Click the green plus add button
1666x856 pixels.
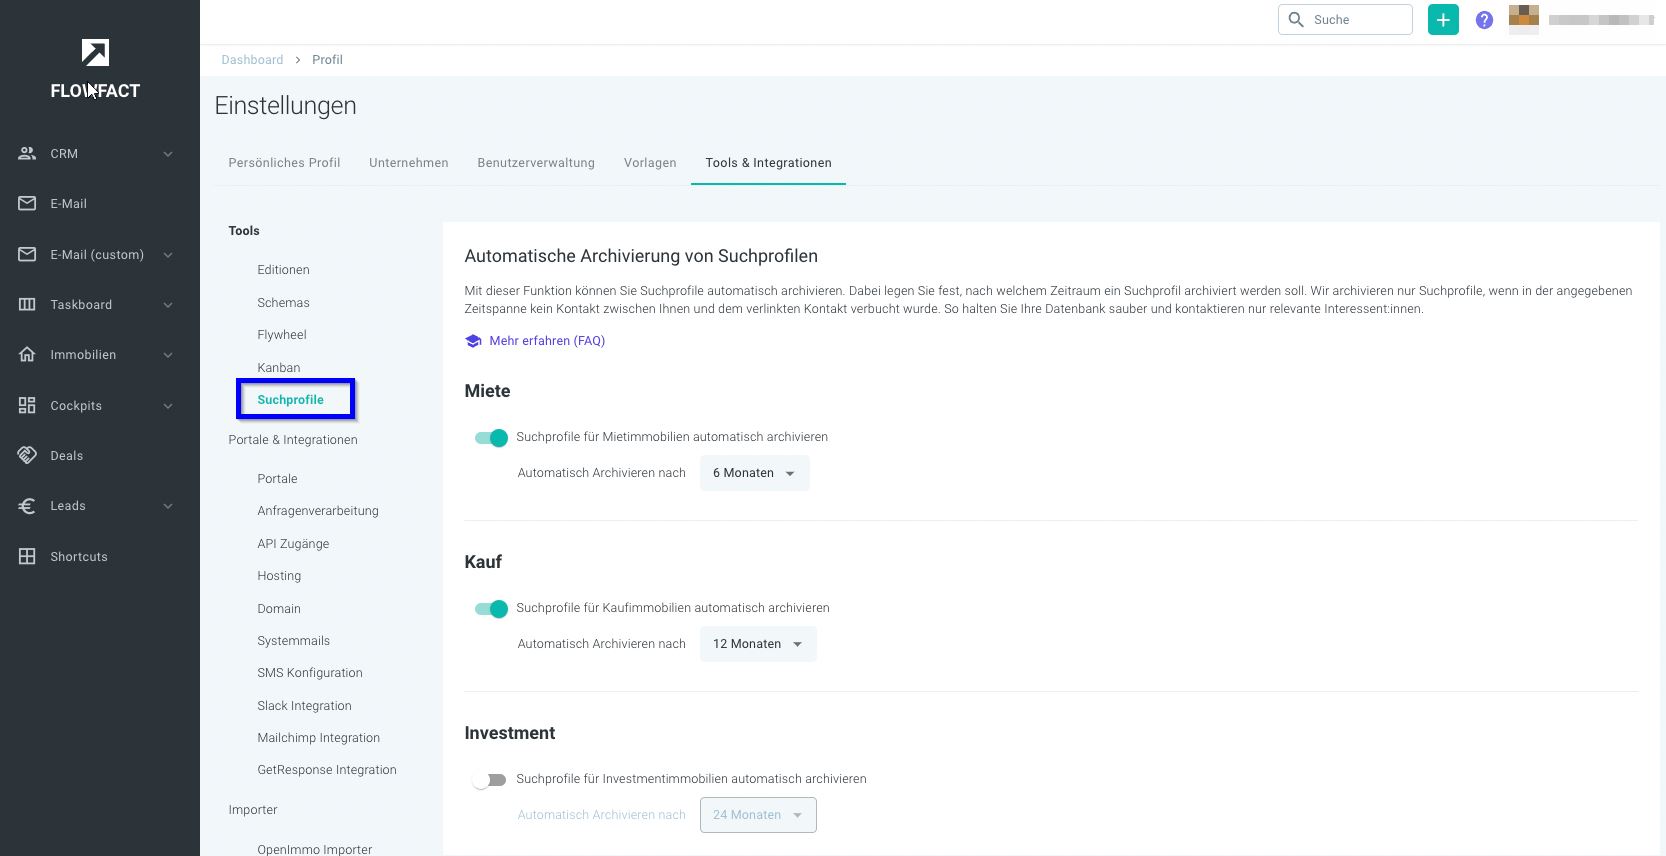point(1443,20)
